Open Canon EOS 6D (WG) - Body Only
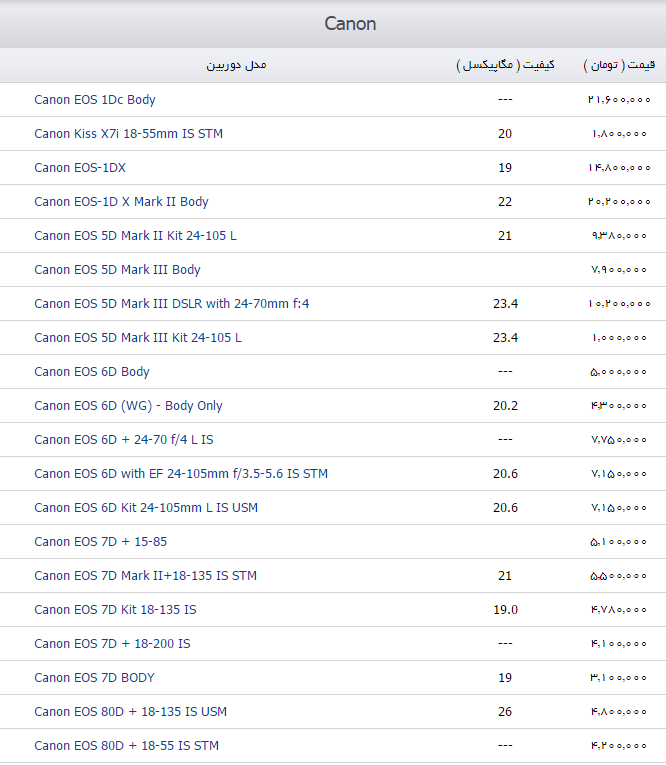This screenshot has width=666, height=765. pos(128,406)
